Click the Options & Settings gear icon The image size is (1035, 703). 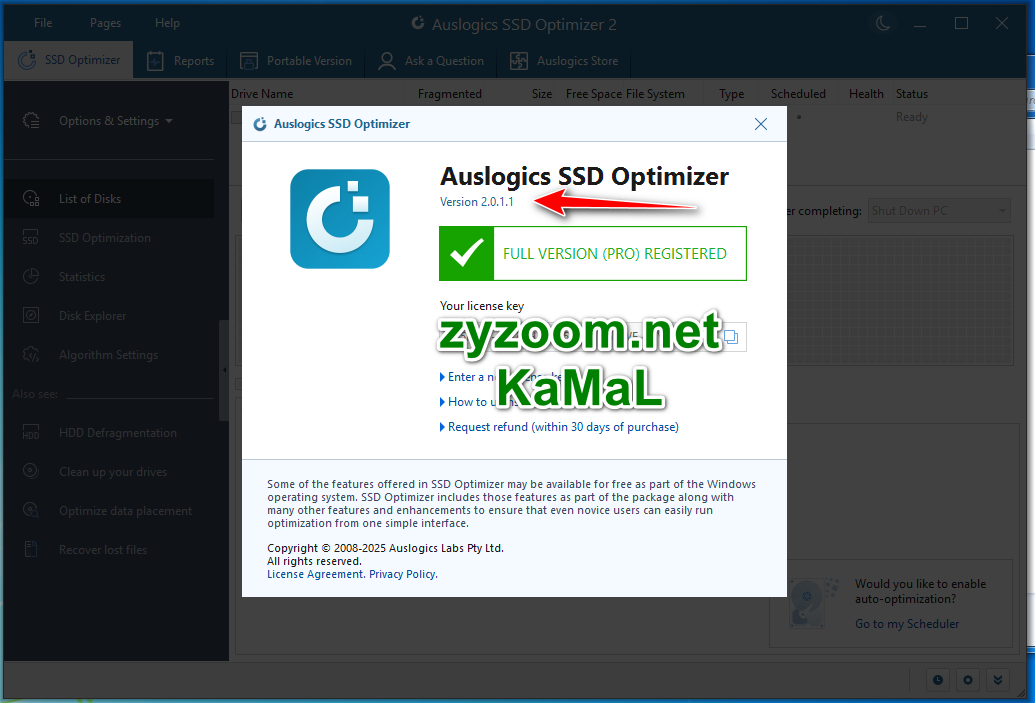click(31, 121)
